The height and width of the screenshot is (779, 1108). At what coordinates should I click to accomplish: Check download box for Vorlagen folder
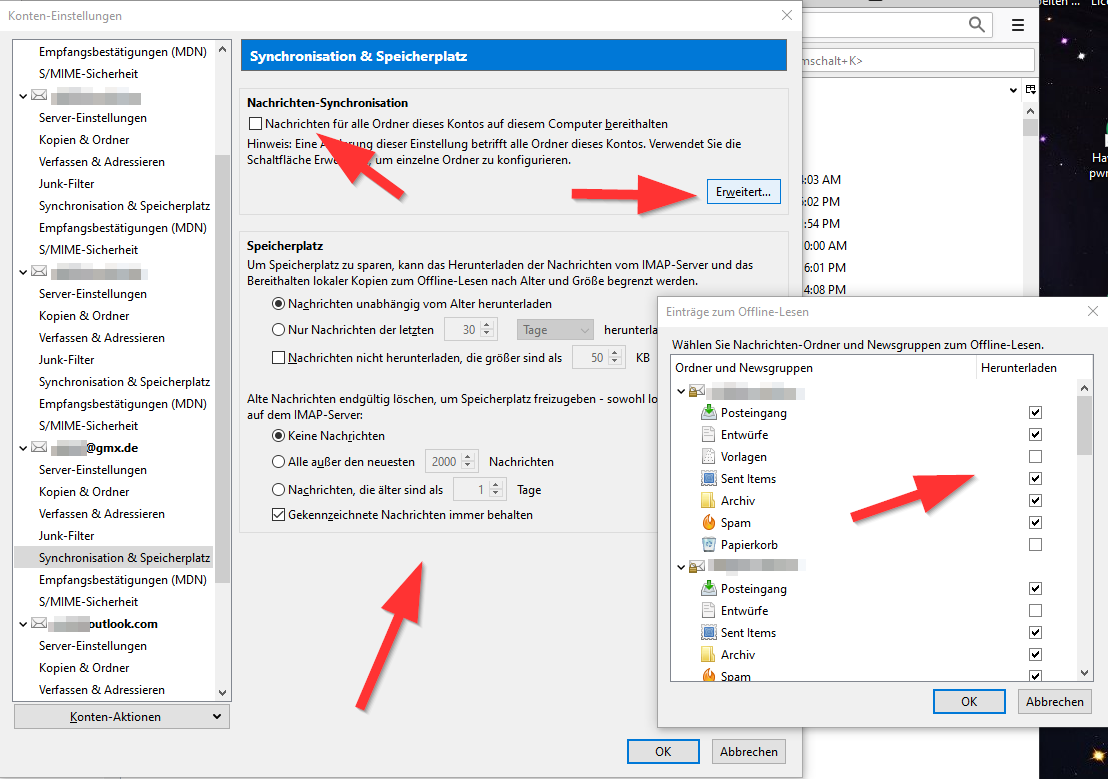[1035, 456]
